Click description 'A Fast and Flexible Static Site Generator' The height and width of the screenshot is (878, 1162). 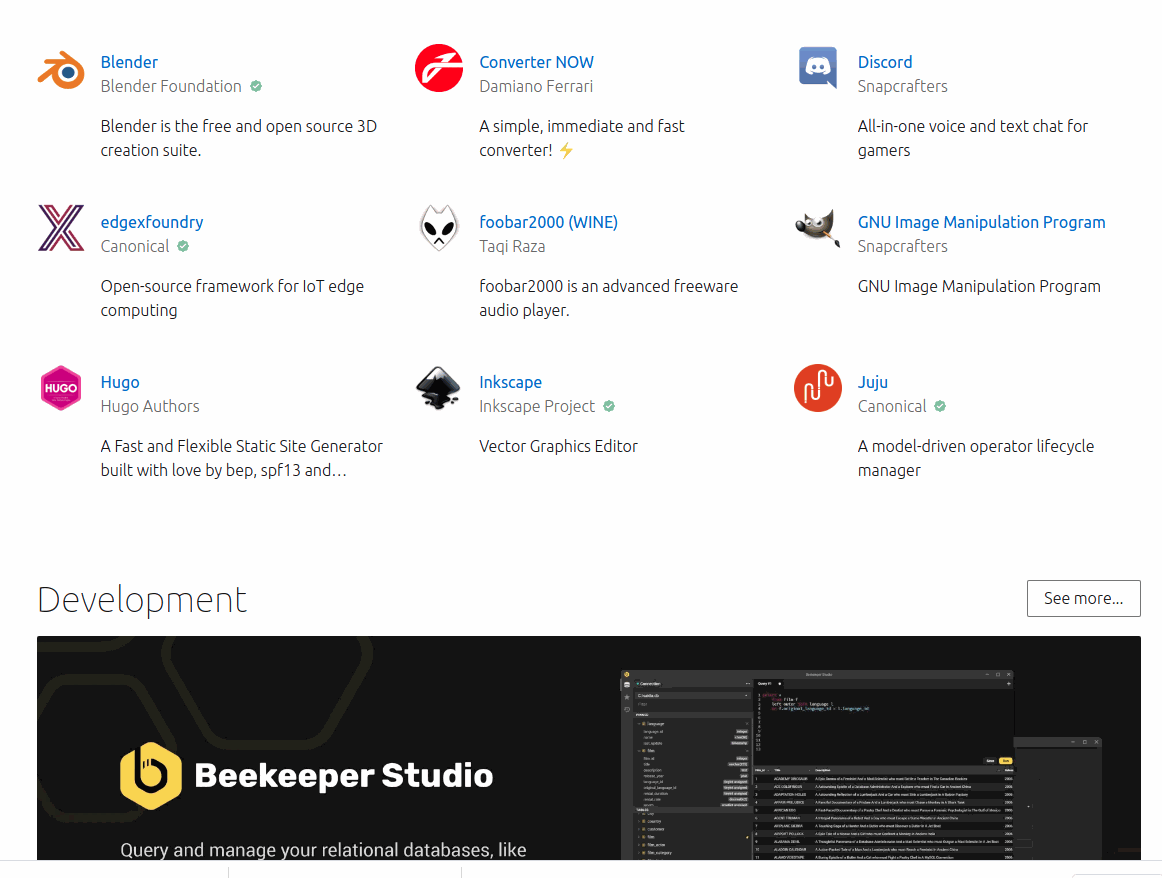point(242,458)
